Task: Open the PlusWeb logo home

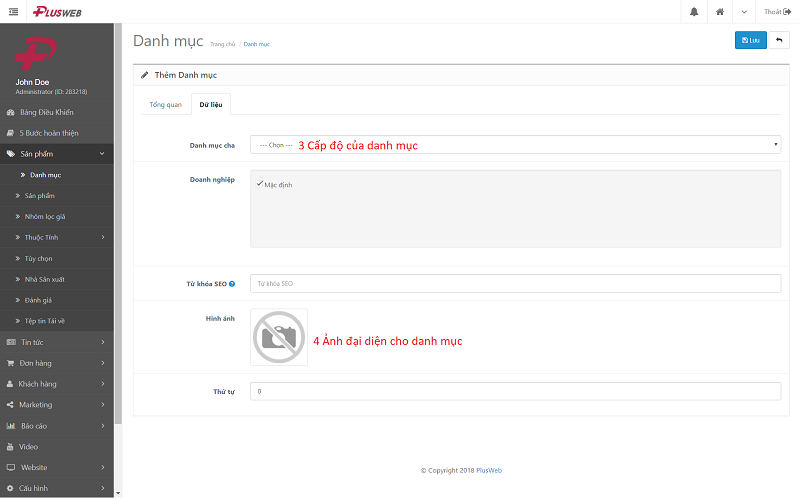Action: pyautogui.click(x=57, y=12)
